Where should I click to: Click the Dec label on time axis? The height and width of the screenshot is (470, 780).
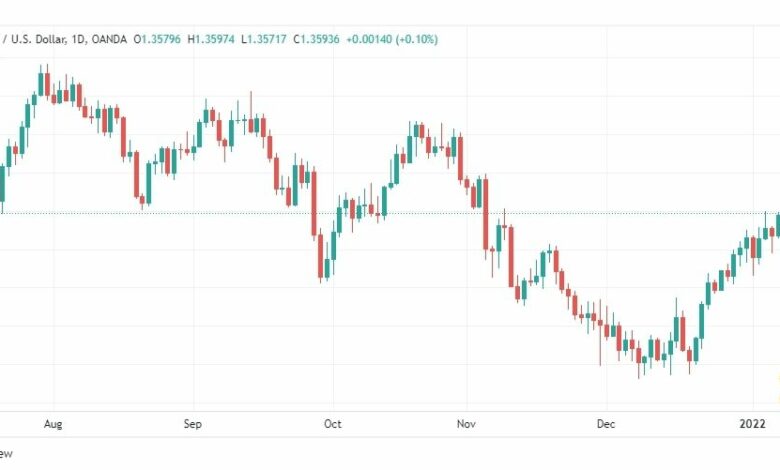pyautogui.click(x=606, y=424)
